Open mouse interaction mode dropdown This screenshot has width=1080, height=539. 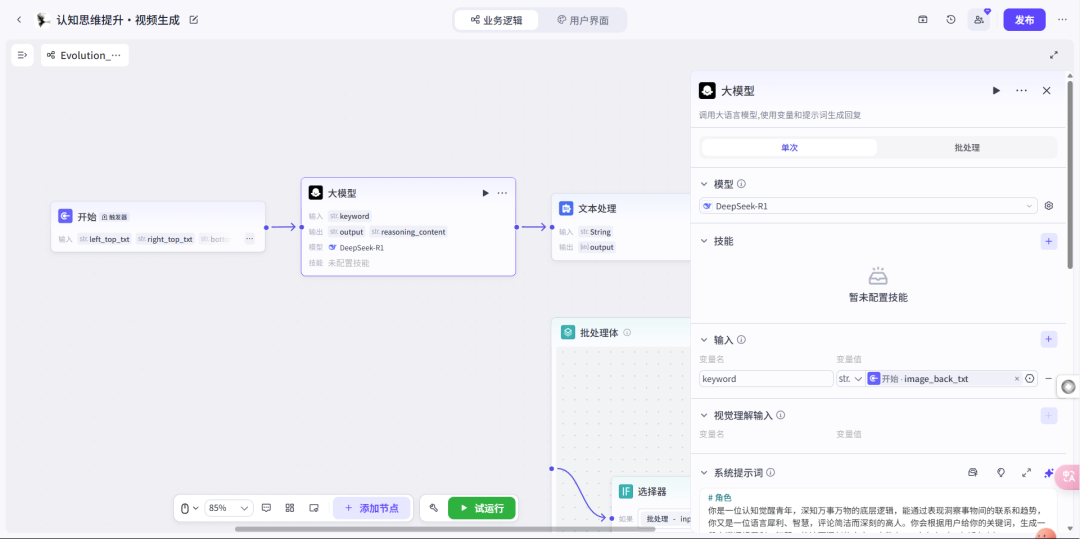189,508
